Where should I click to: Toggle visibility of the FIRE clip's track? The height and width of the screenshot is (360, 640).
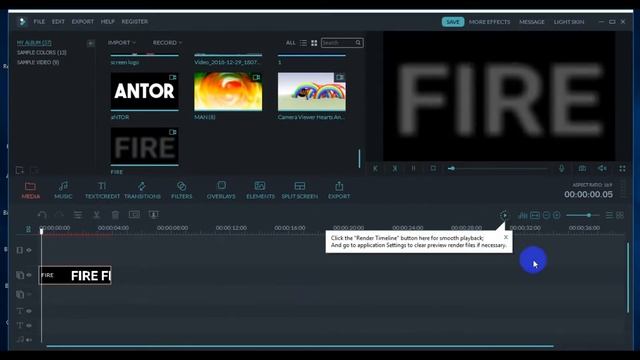(29, 275)
